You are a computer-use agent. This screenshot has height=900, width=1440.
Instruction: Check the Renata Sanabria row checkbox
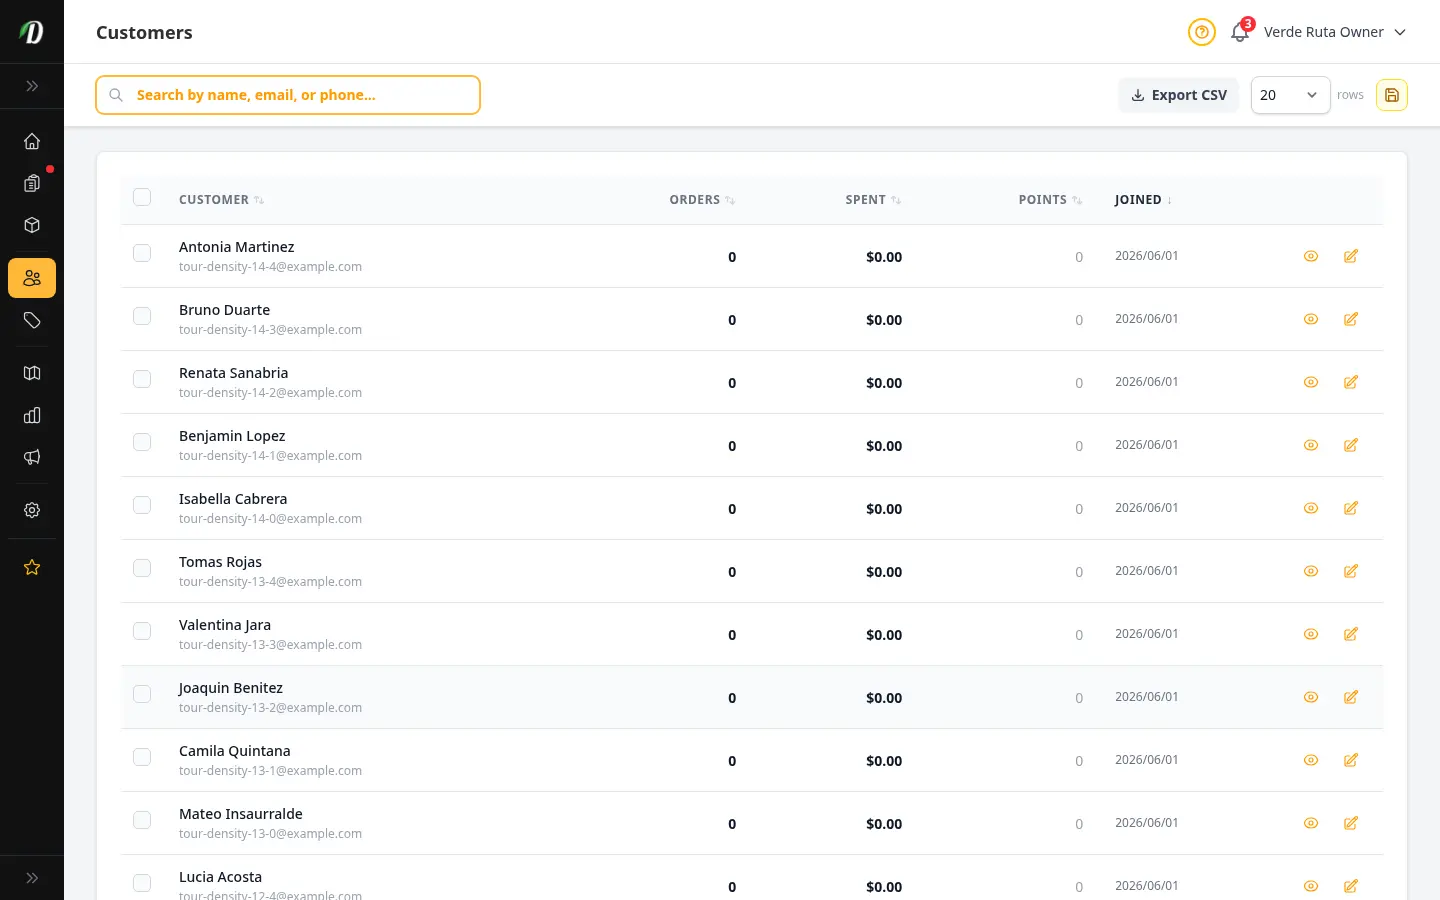142,379
